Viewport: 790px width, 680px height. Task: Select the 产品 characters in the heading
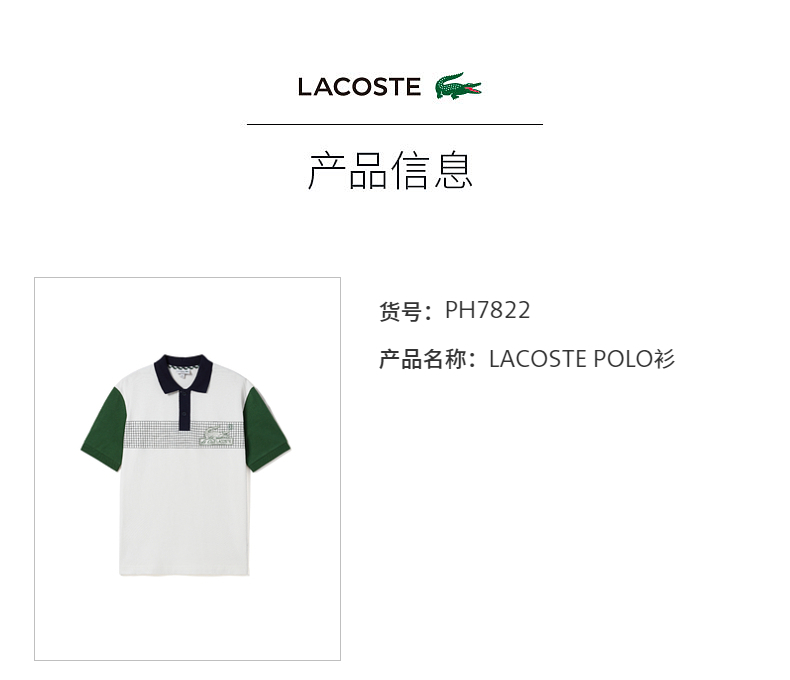pos(348,170)
